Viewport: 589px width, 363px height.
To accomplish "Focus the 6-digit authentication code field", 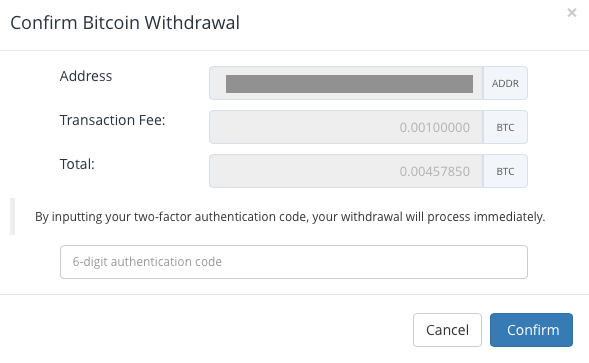I will pos(294,262).
